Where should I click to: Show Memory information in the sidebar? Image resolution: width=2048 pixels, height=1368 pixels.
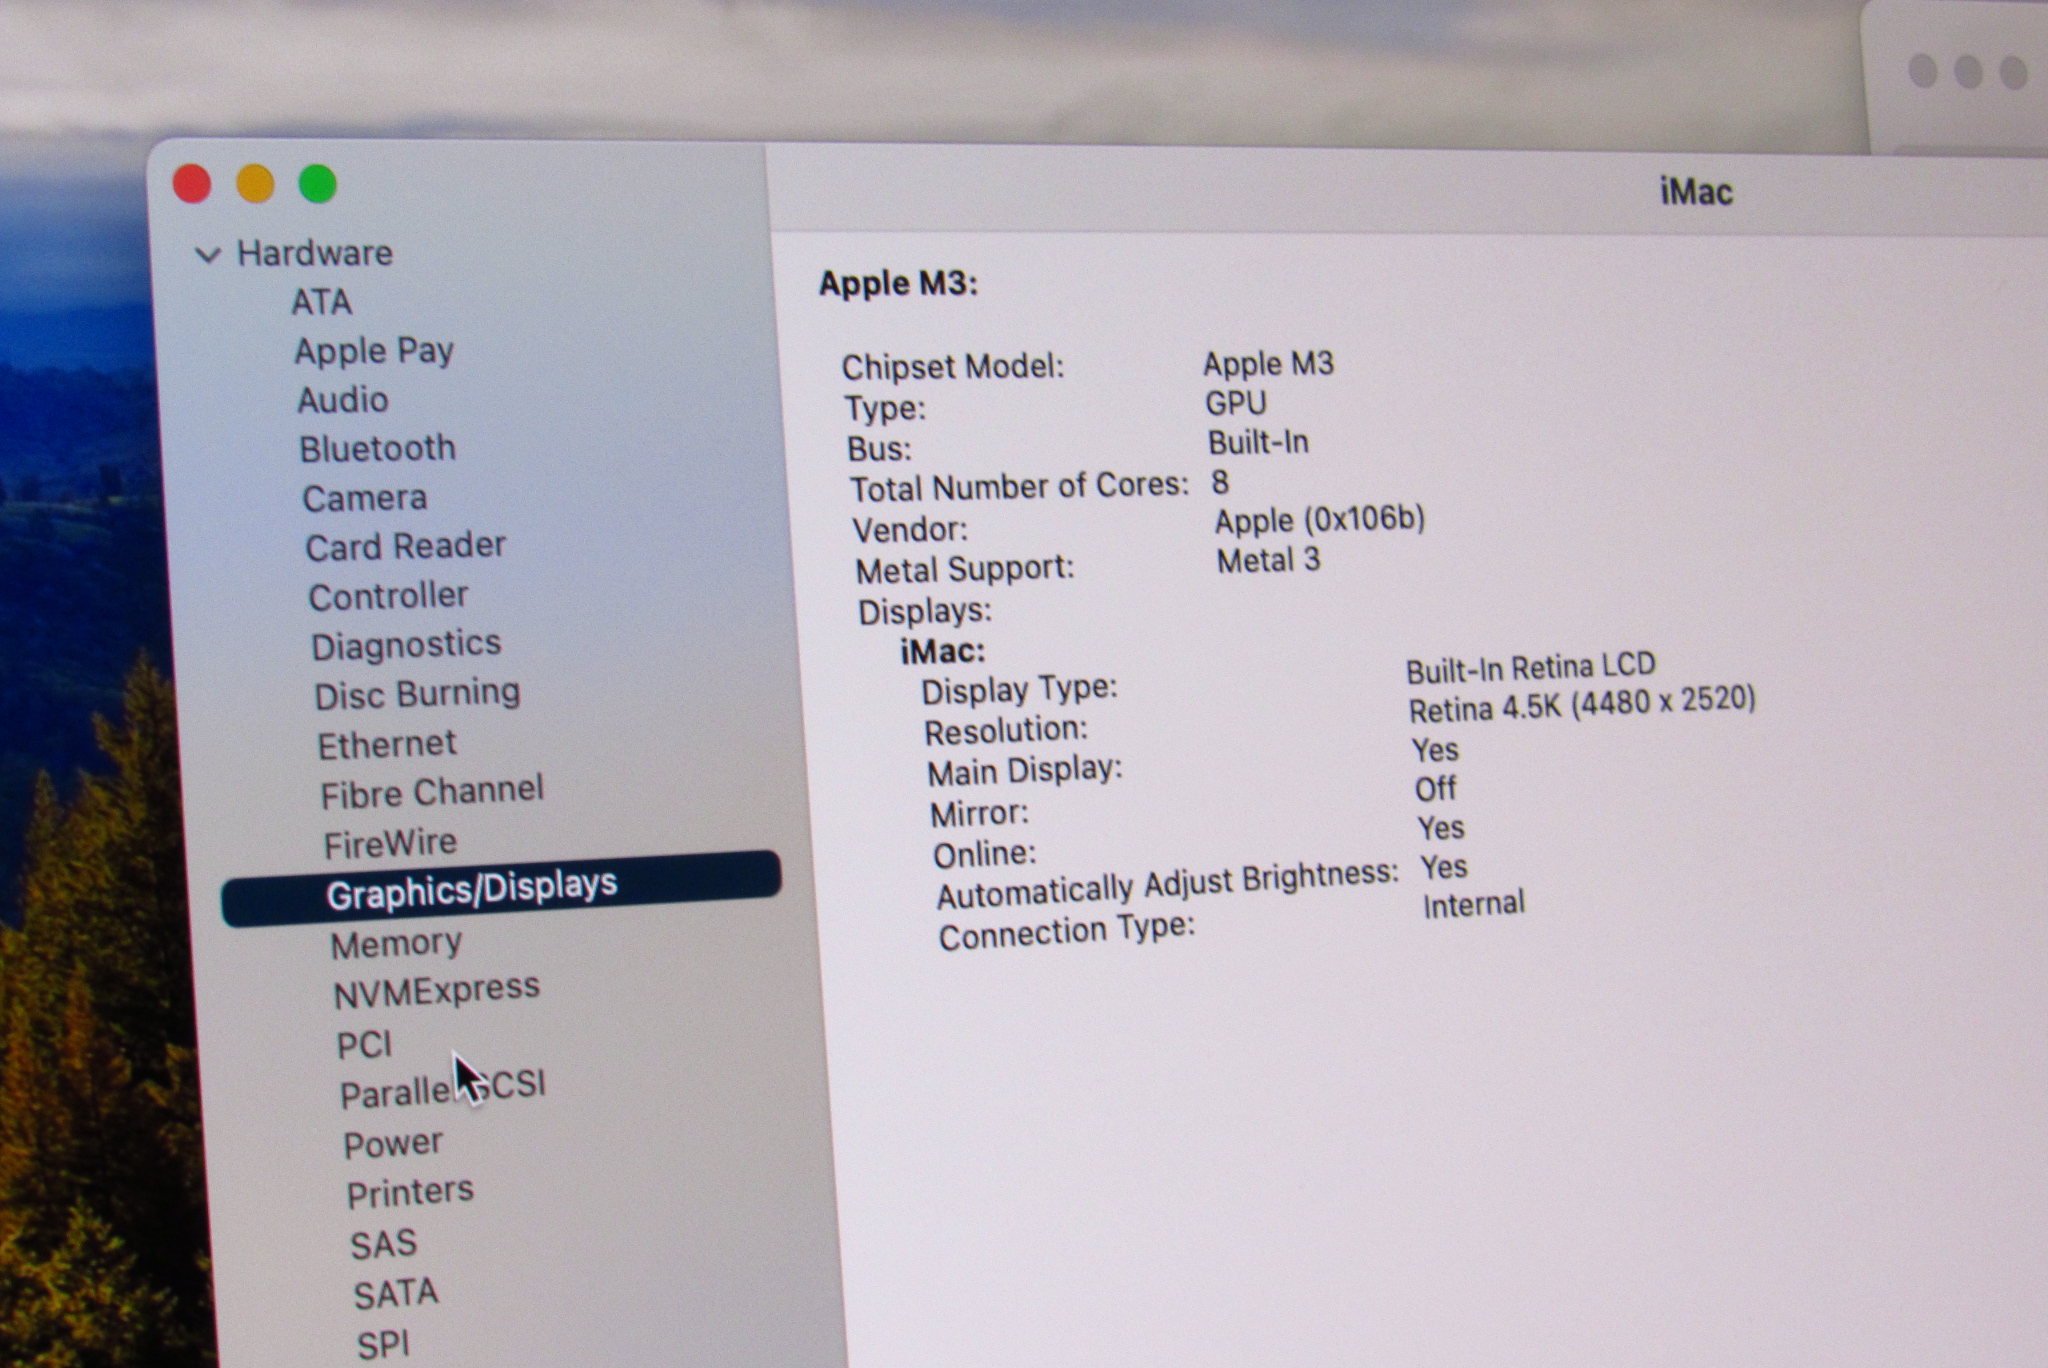[x=396, y=943]
